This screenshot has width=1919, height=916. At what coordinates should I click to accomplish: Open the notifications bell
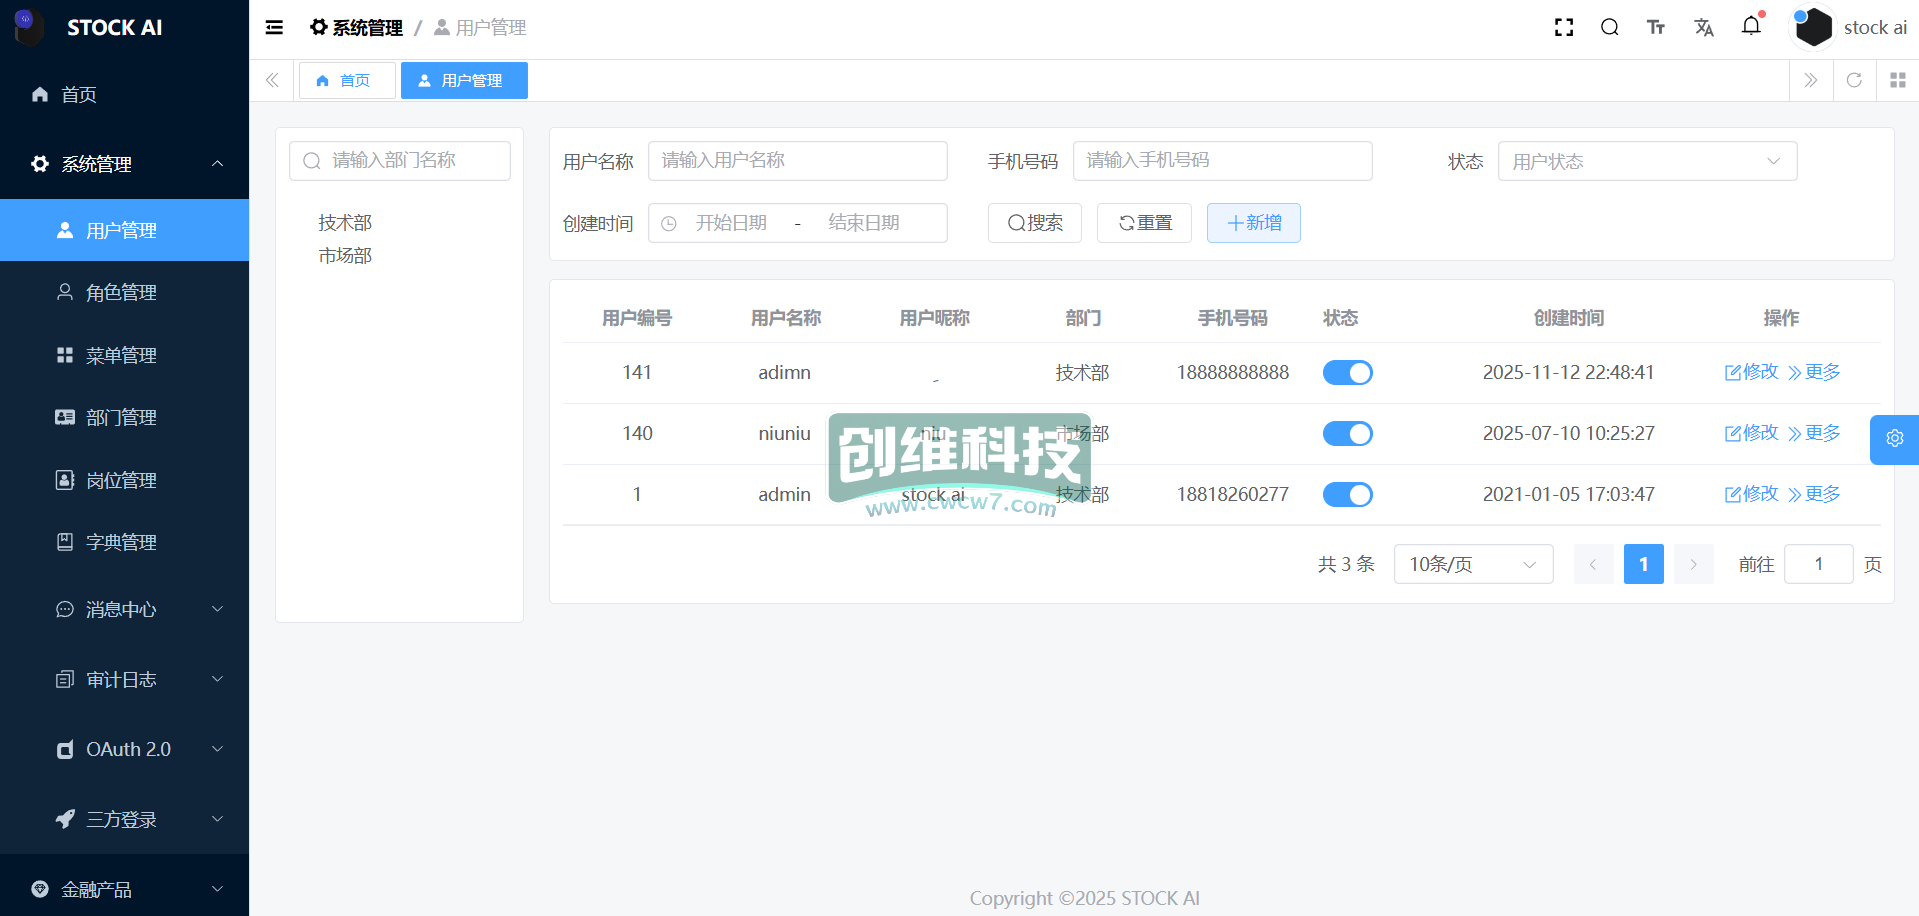pyautogui.click(x=1751, y=27)
